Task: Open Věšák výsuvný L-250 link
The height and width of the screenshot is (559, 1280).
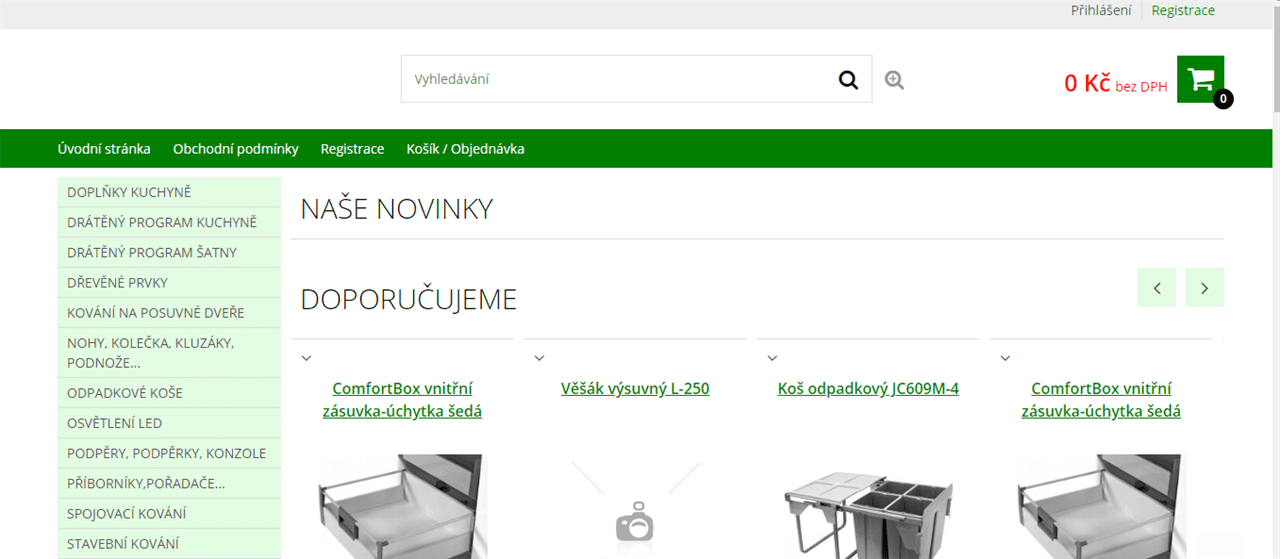Action: click(x=635, y=388)
